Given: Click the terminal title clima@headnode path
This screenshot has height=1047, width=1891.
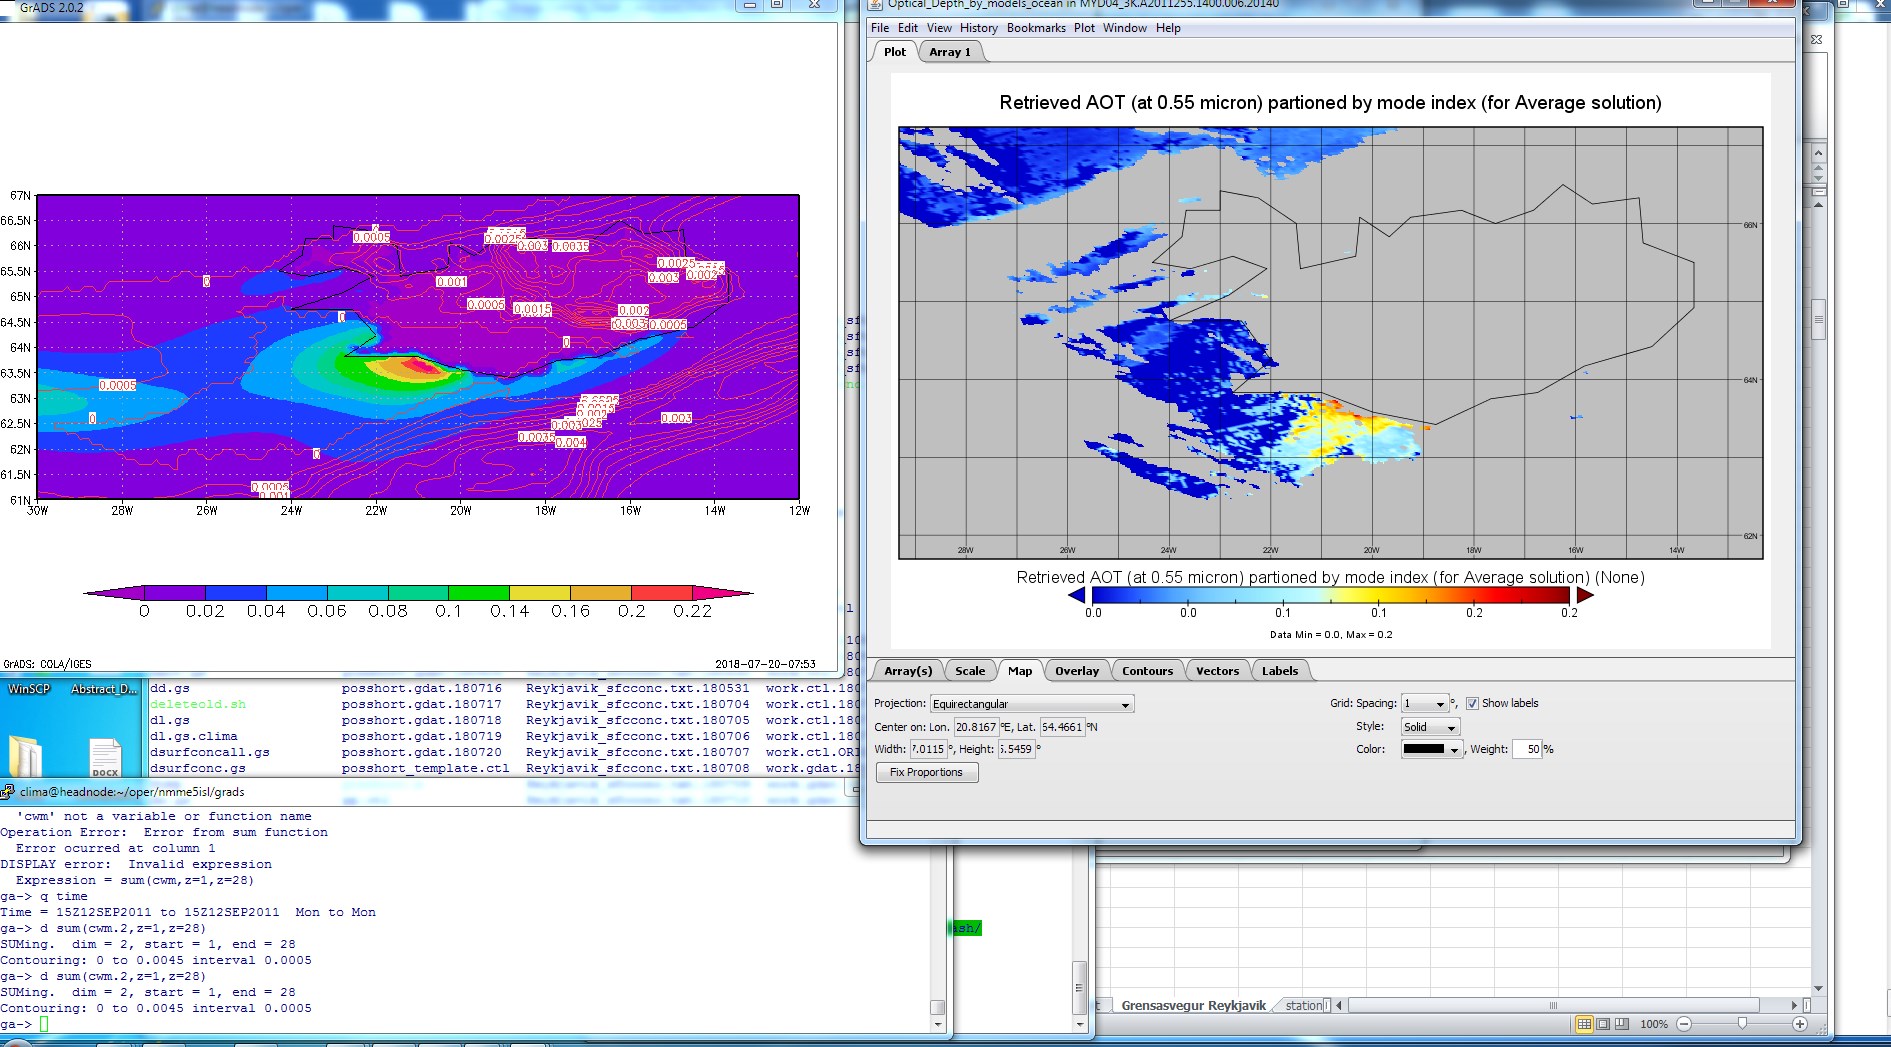Looking at the screenshot, I should point(132,791).
